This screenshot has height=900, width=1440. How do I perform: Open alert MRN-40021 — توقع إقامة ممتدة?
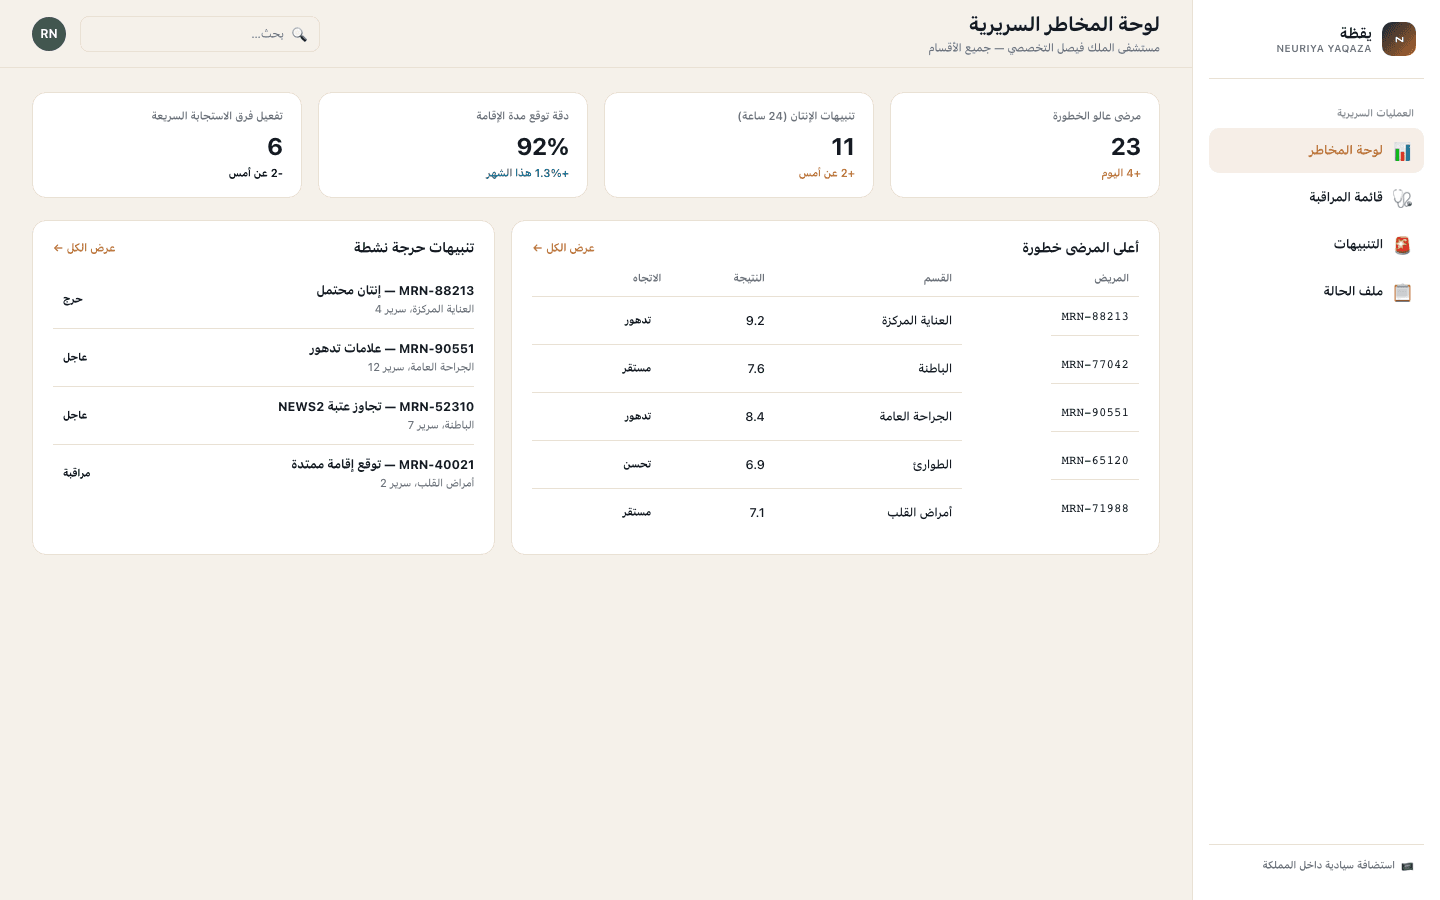click(x=264, y=473)
